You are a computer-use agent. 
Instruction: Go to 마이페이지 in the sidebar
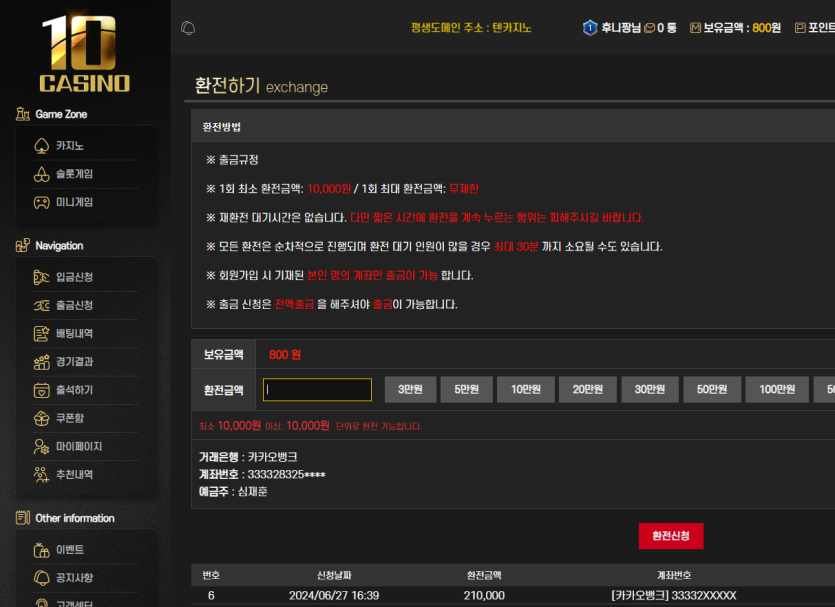tap(79, 446)
